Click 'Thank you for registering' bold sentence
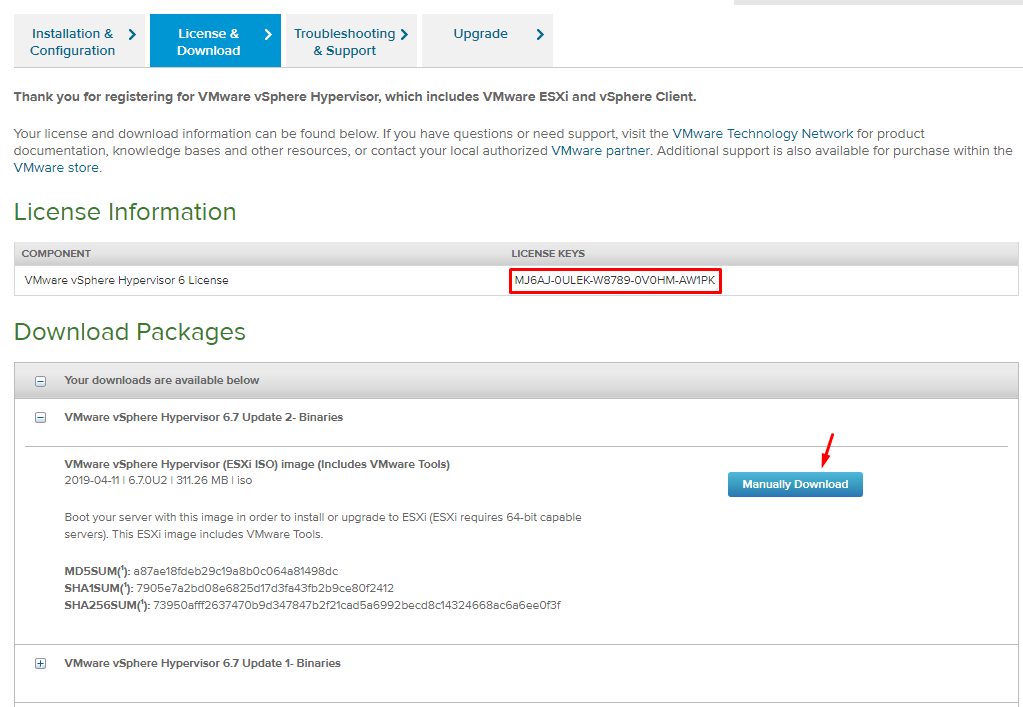The height and width of the screenshot is (707, 1023). (x=355, y=97)
